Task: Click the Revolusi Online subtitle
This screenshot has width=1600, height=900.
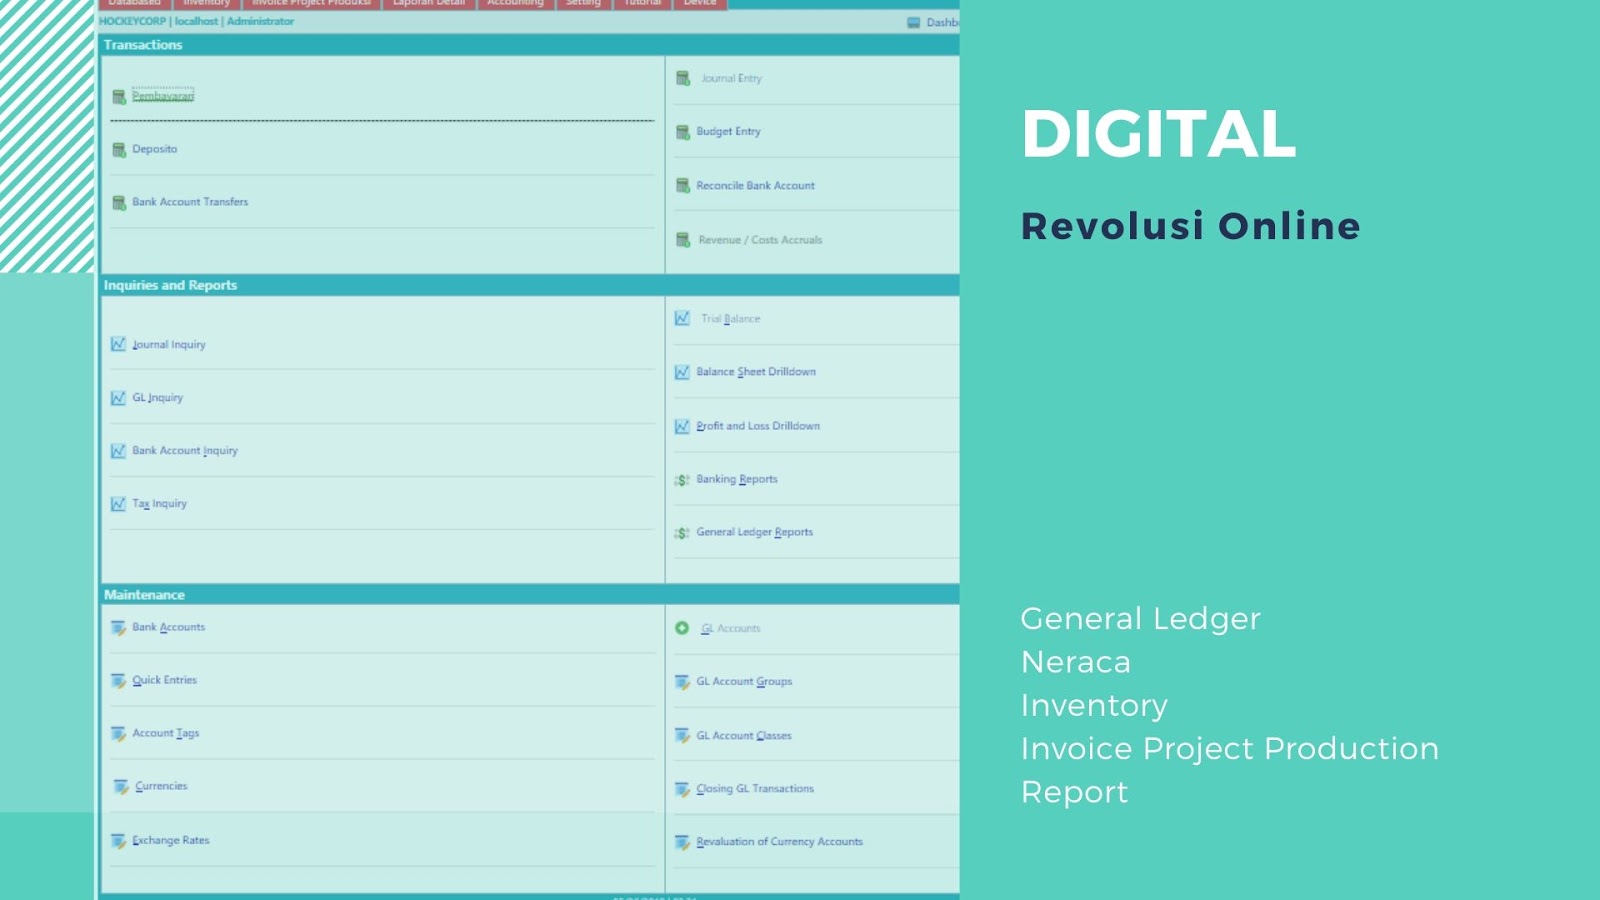Action: 1191,226
